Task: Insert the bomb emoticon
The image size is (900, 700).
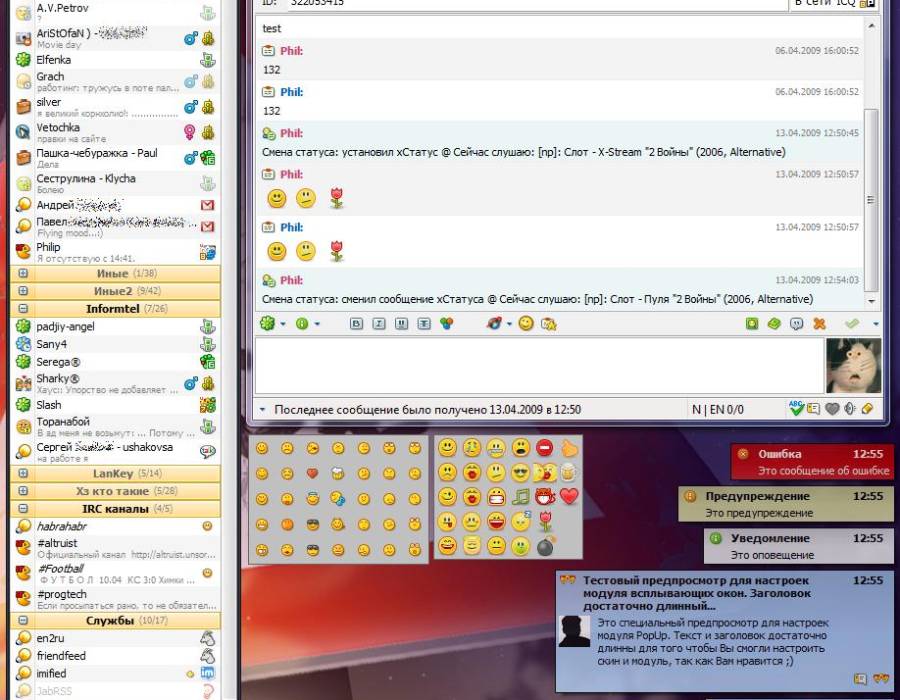Action: click(x=545, y=547)
